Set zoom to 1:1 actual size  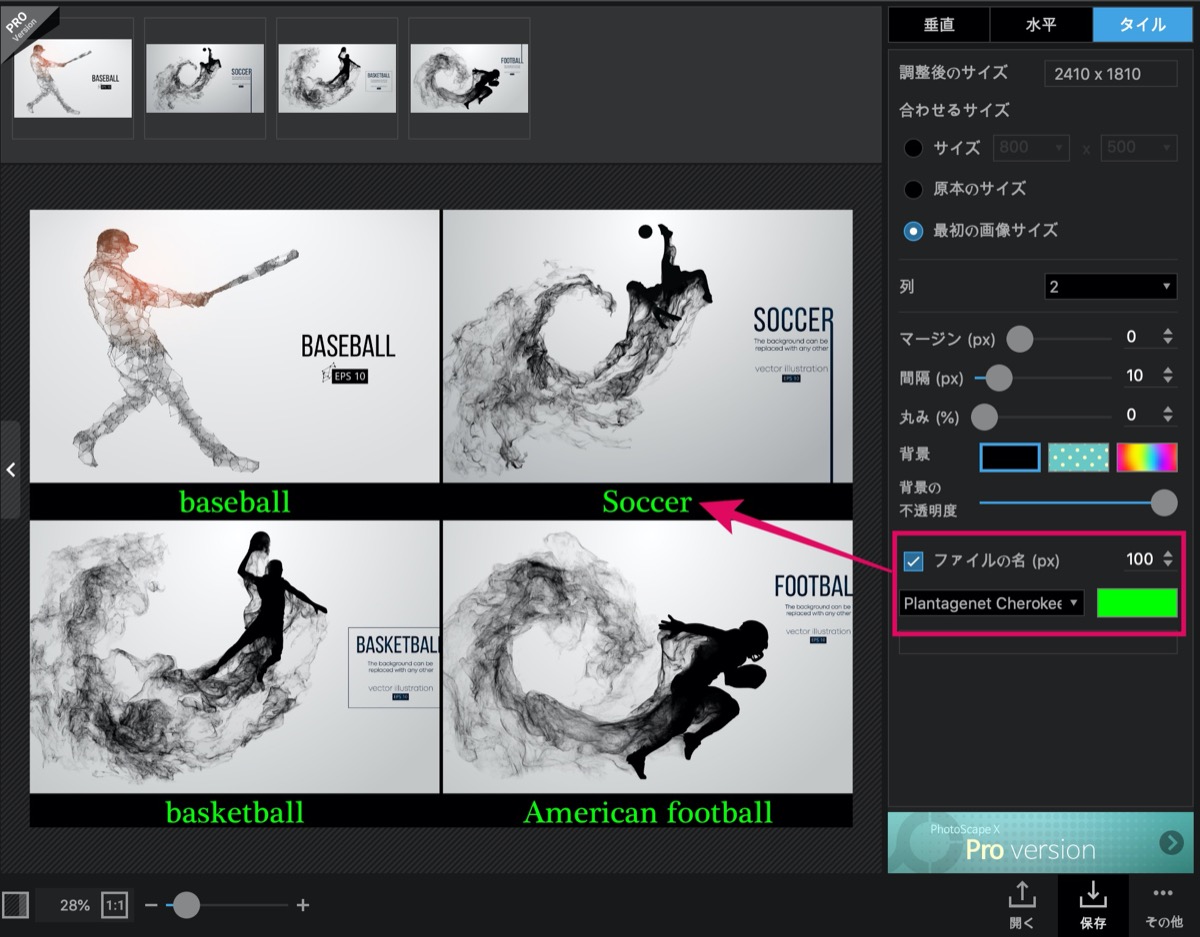point(114,905)
